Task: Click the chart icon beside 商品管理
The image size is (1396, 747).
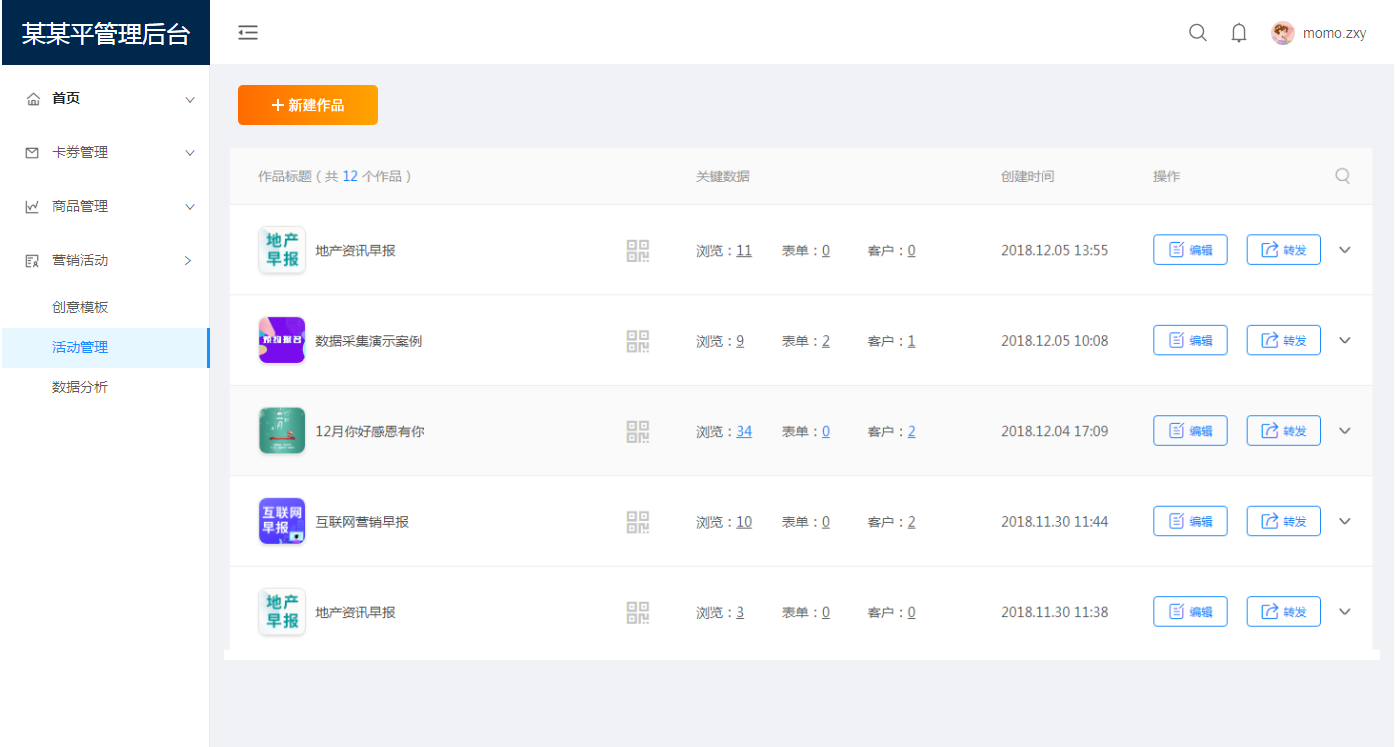Action: click(x=33, y=207)
